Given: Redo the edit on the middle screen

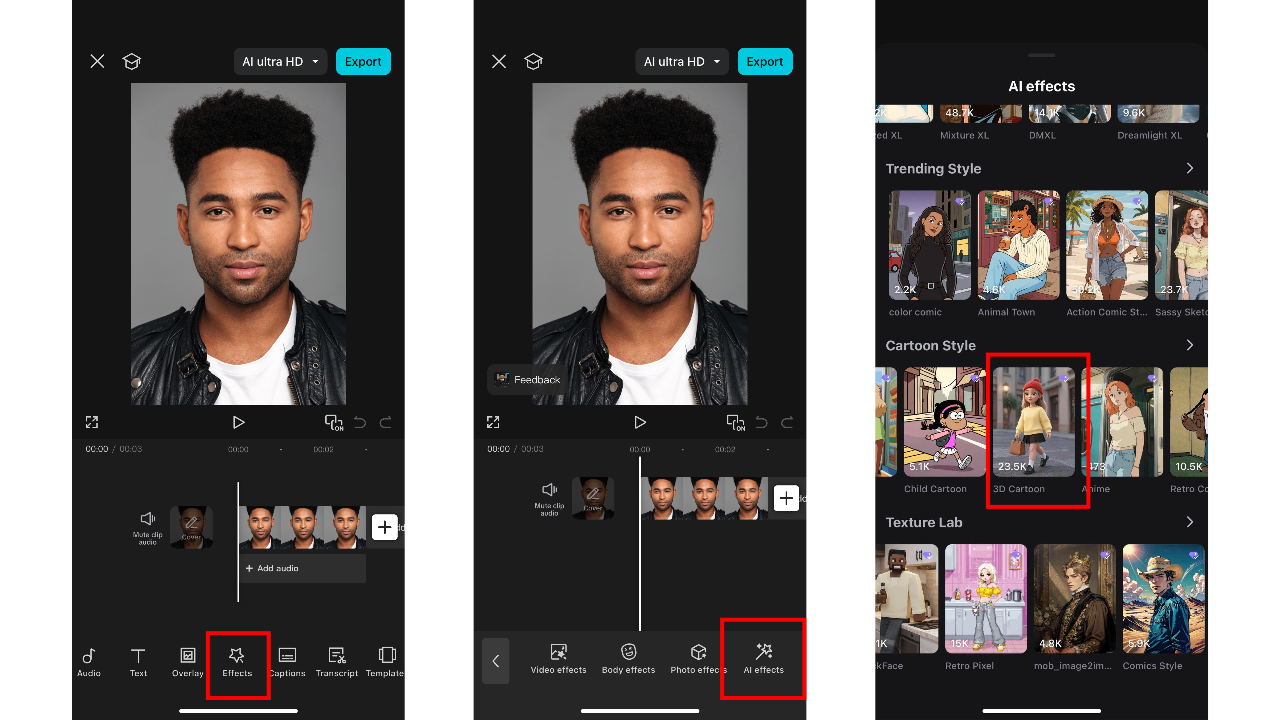Looking at the screenshot, I should (x=787, y=422).
